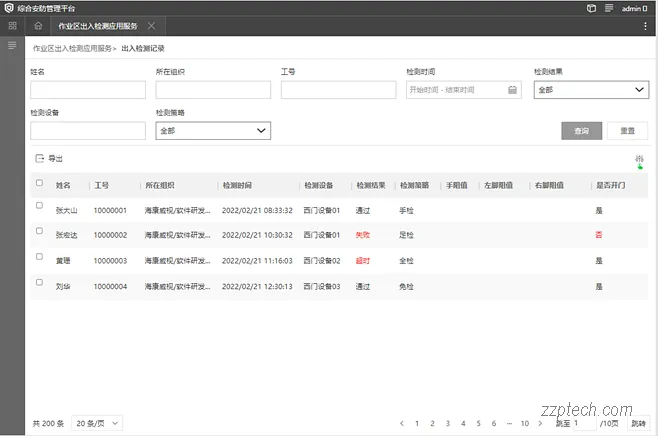Go to next page arrow
The height and width of the screenshot is (436, 658).
tap(540, 423)
